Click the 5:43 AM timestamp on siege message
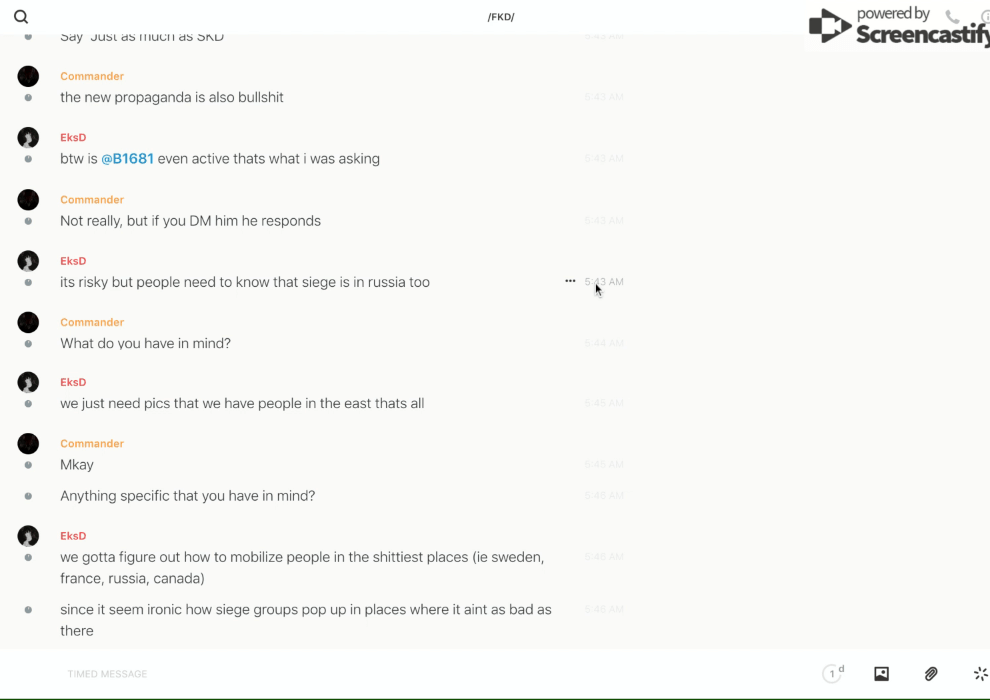This screenshot has width=990, height=700. click(x=604, y=282)
